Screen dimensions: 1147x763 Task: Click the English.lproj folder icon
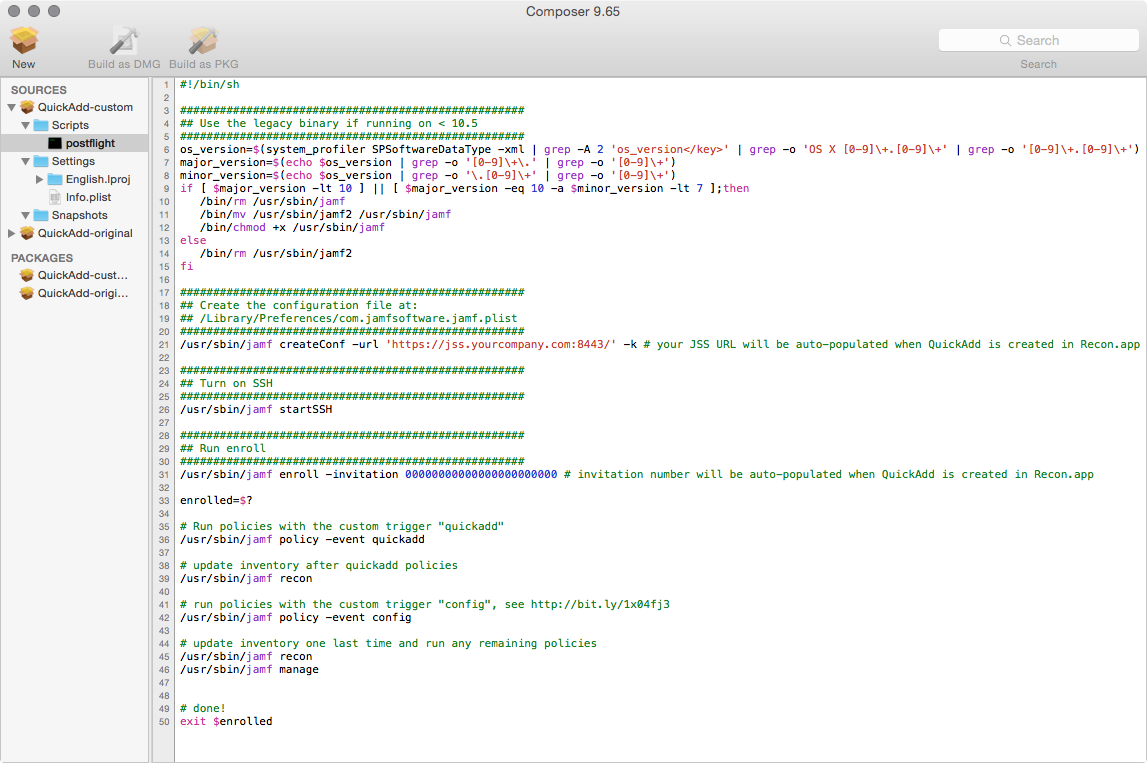(55, 179)
